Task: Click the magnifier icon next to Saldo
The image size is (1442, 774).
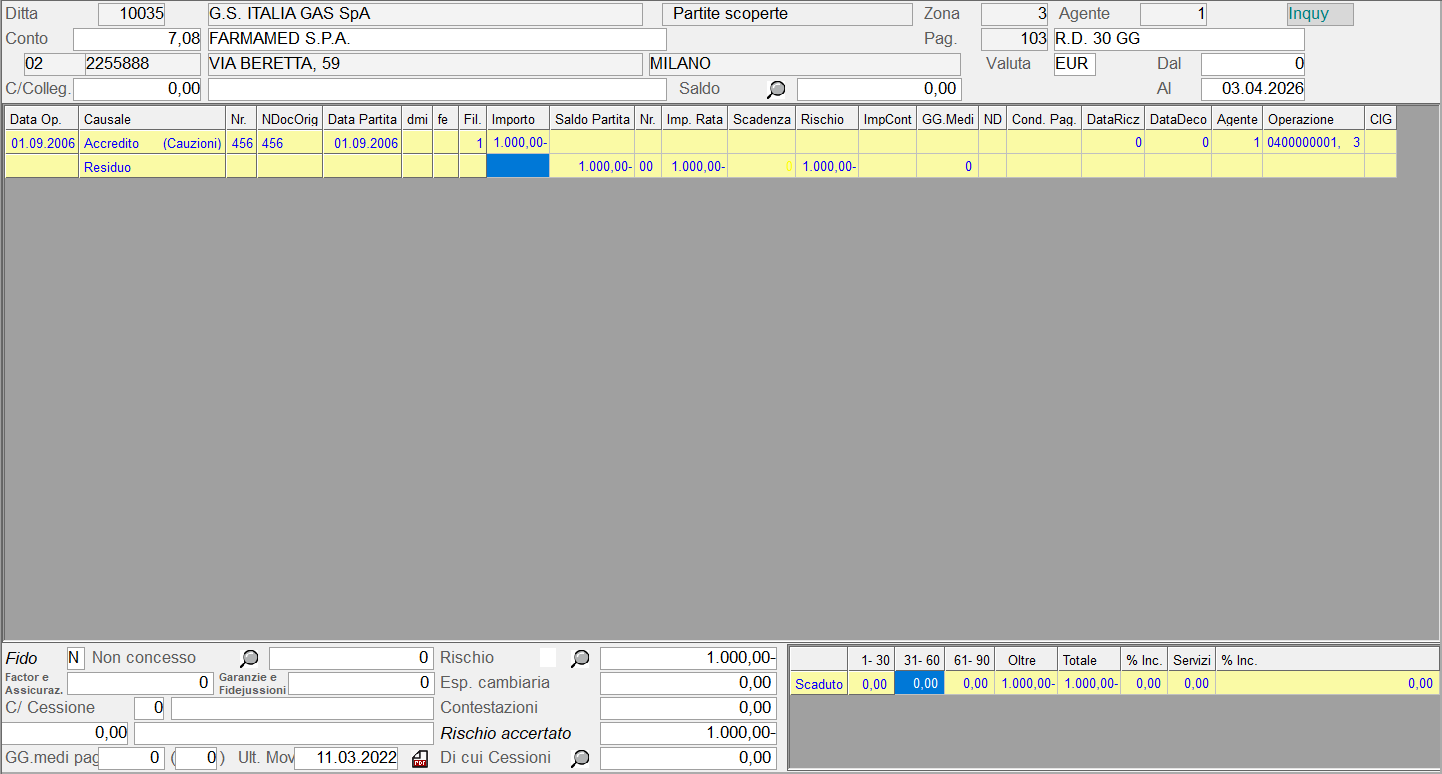Action: pos(776,89)
